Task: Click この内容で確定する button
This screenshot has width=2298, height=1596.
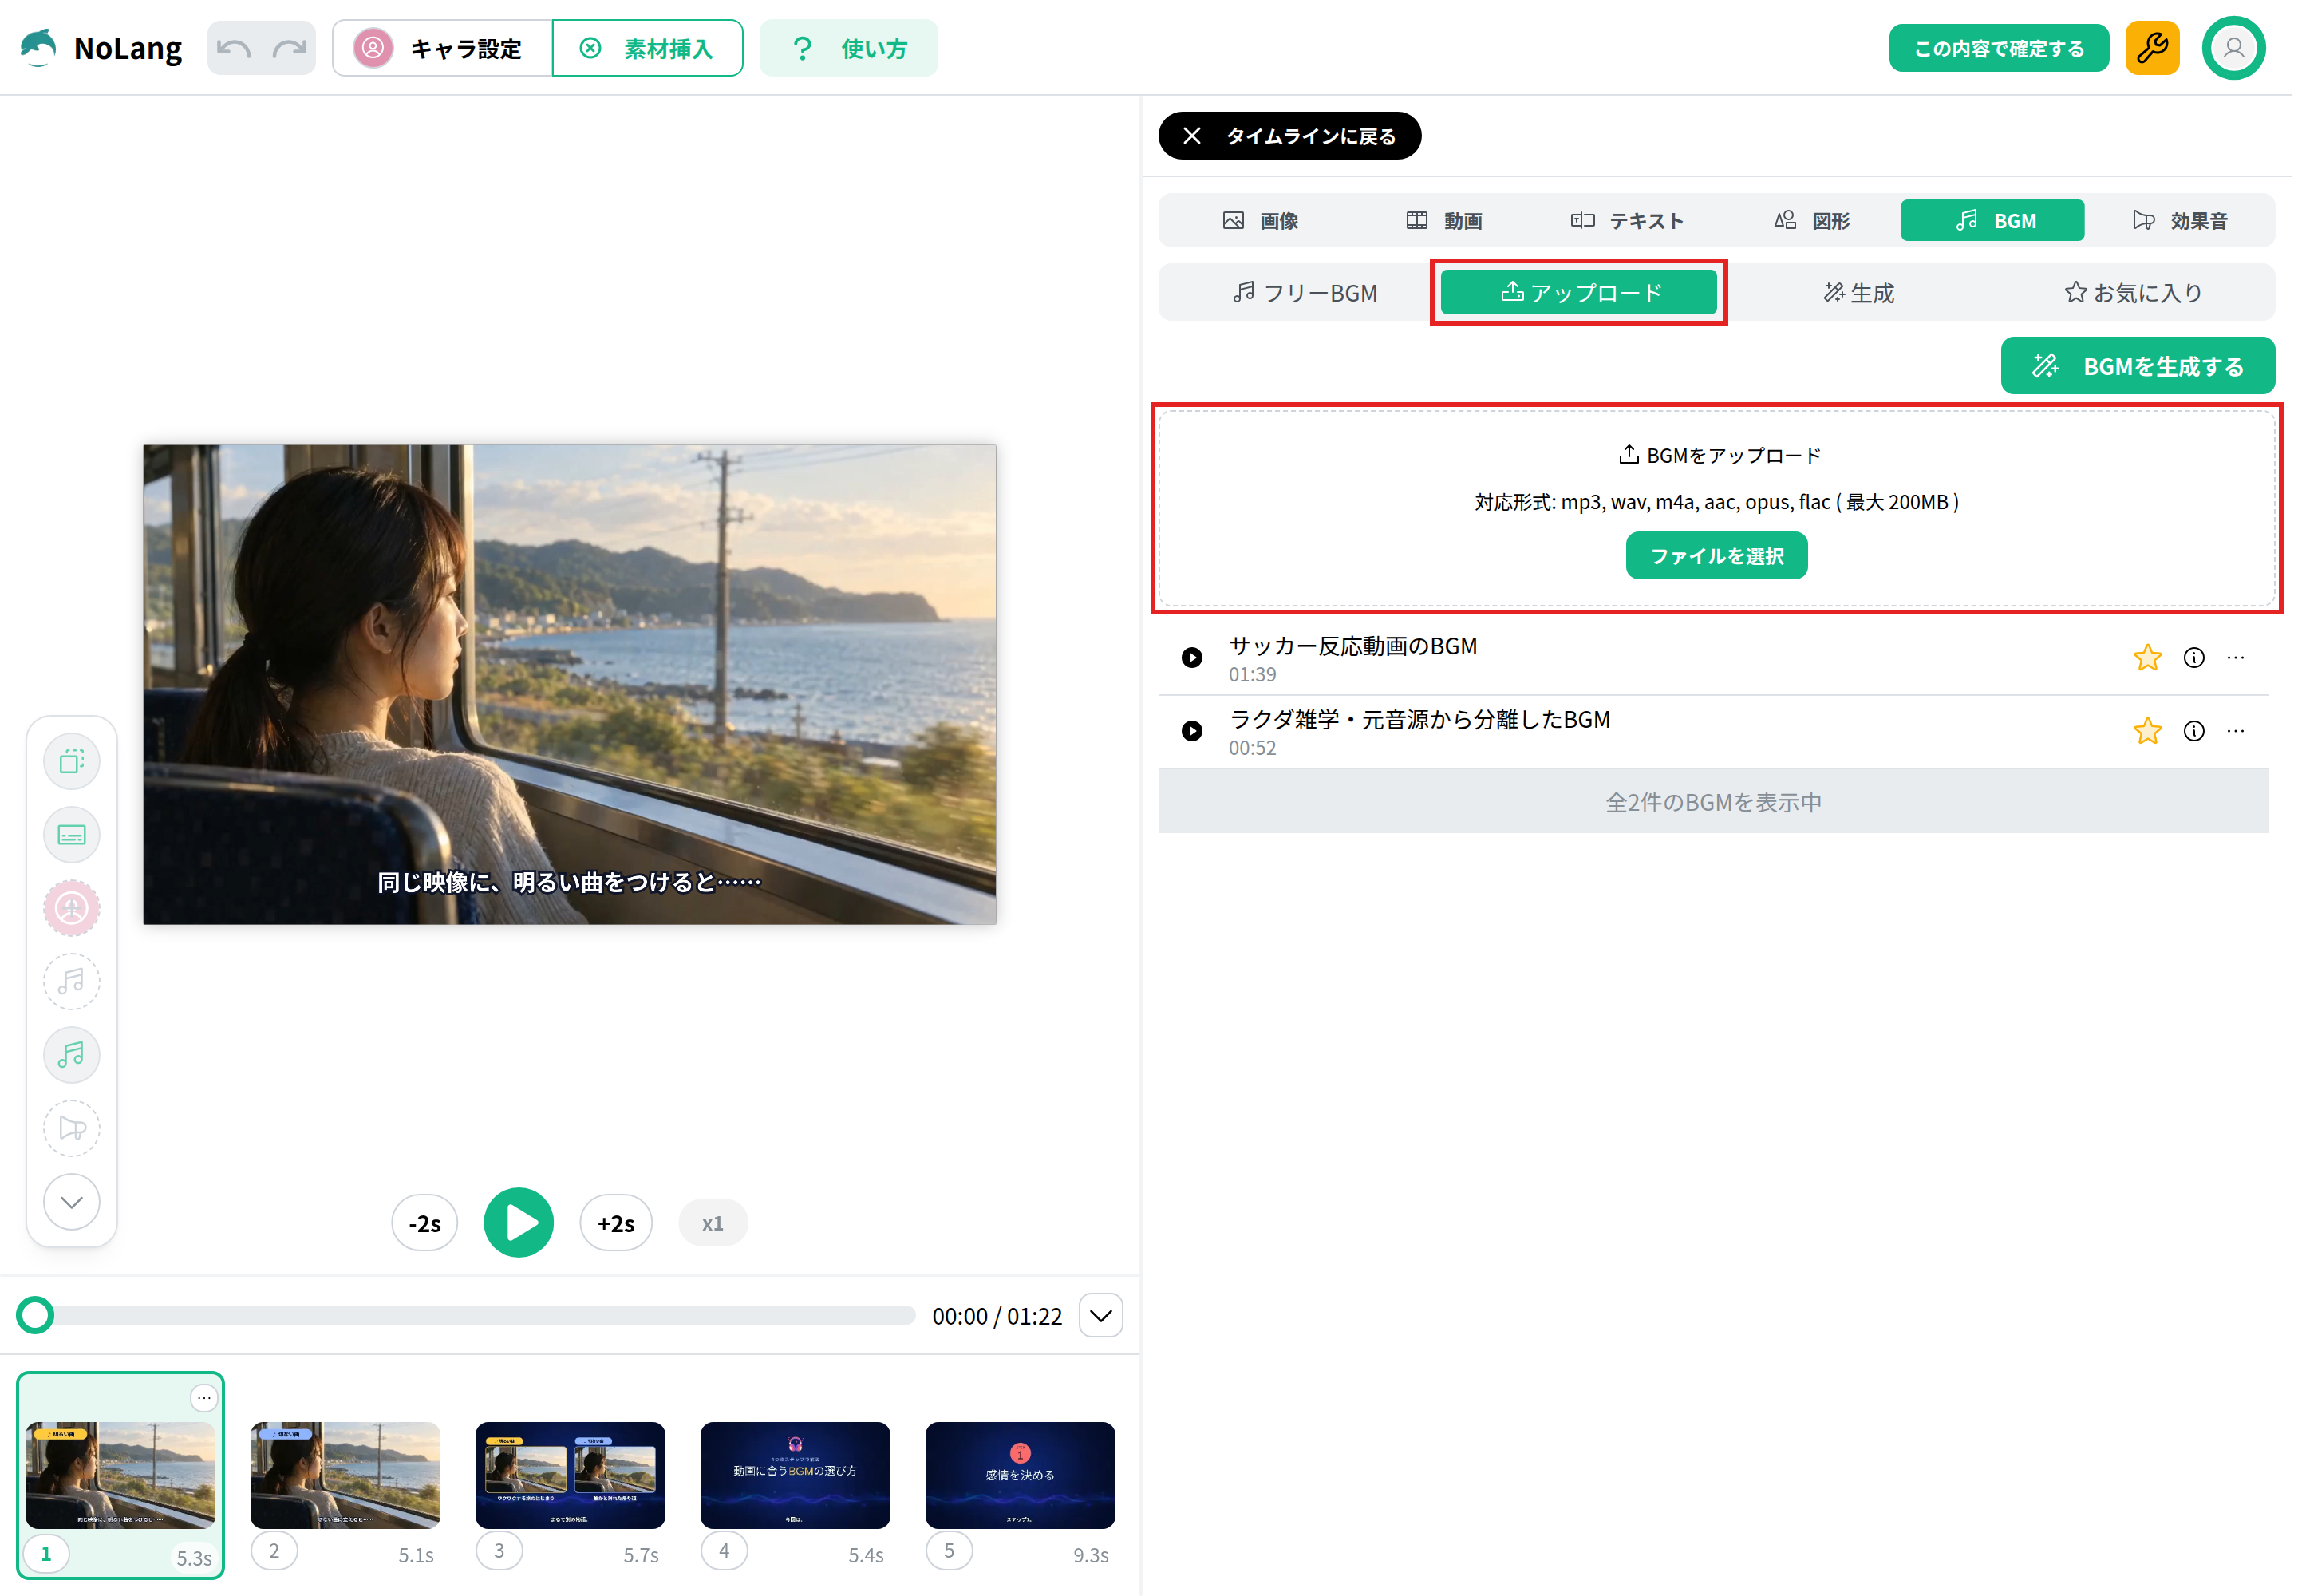Action: point(1998,48)
